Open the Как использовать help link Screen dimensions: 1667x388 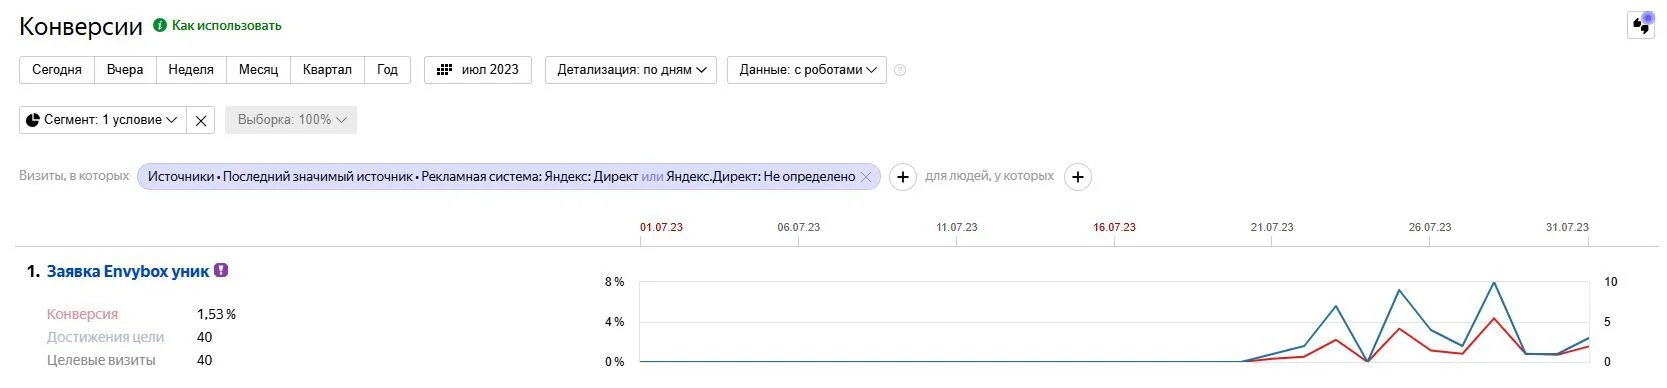pos(227,26)
